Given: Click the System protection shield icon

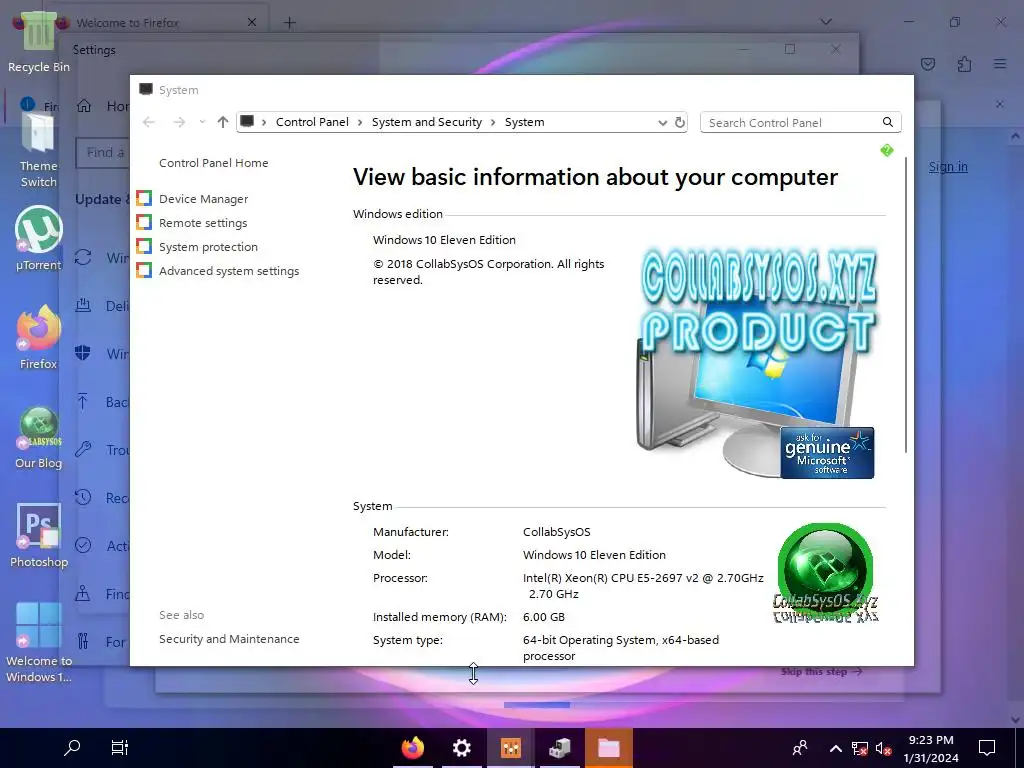Looking at the screenshot, I should tap(144, 246).
